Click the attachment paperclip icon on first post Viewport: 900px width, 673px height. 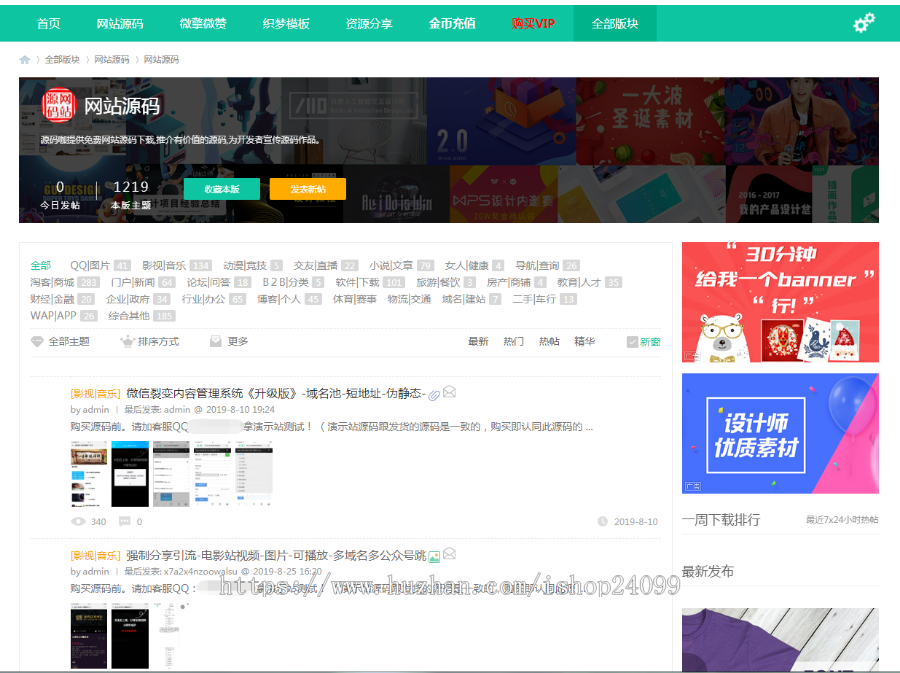tap(434, 394)
